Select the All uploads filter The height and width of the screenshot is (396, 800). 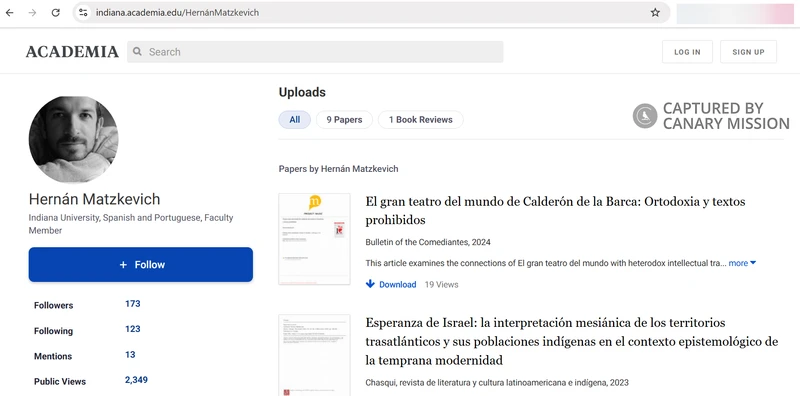point(294,120)
